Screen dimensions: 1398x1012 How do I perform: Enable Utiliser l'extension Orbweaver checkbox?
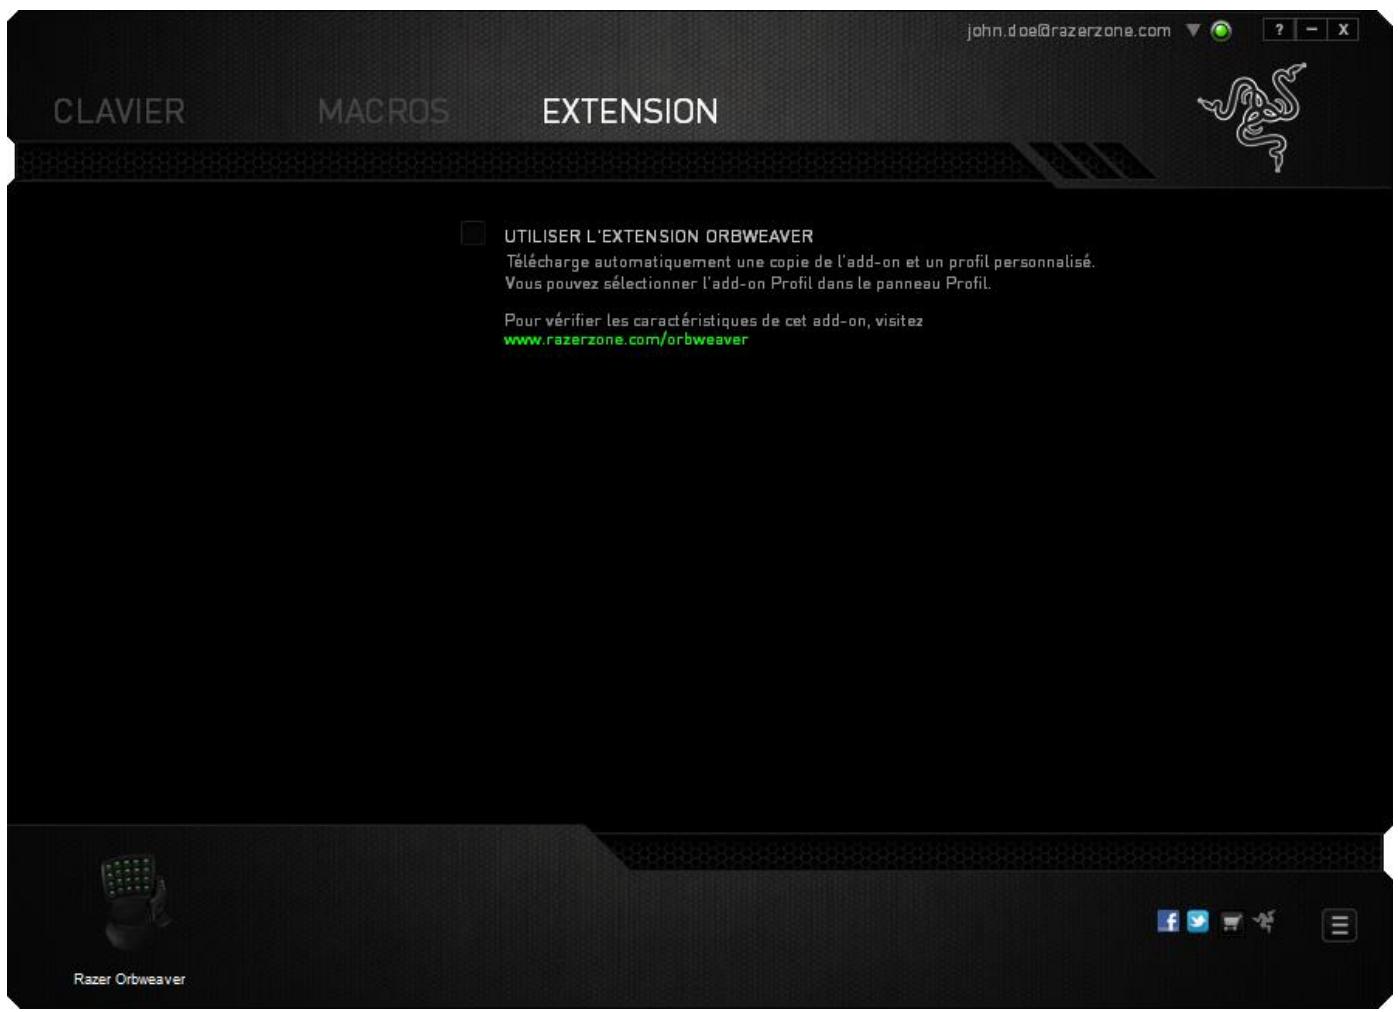[473, 233]
